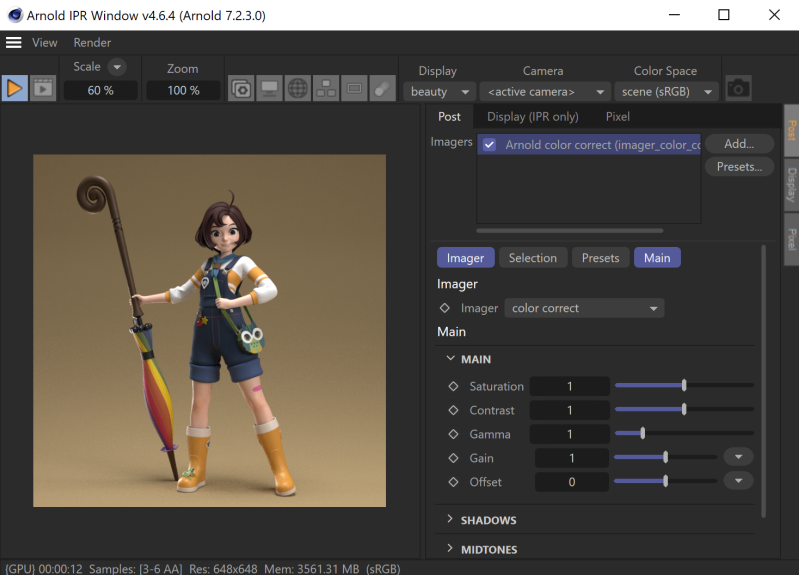799x575 pixels.
Task: Switch to the Post tab
Action: pyautogui.click(x=449, y=117)
